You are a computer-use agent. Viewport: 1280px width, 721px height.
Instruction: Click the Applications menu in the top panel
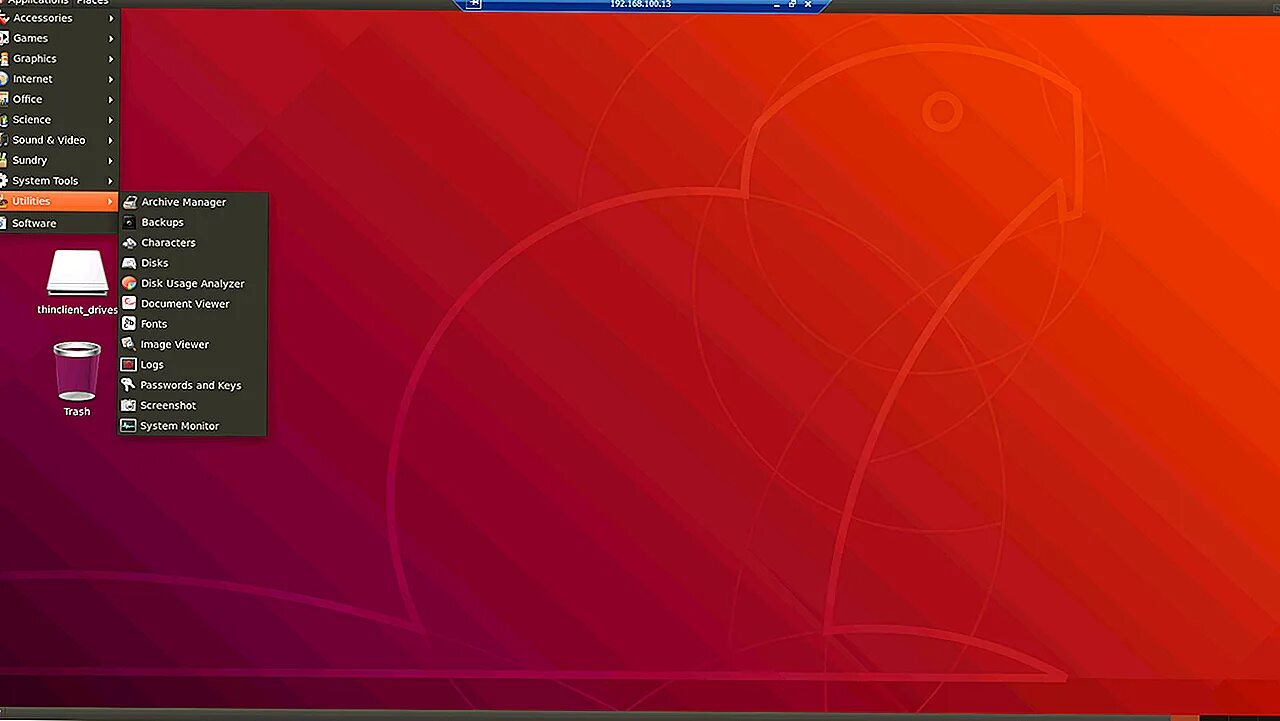37,3
